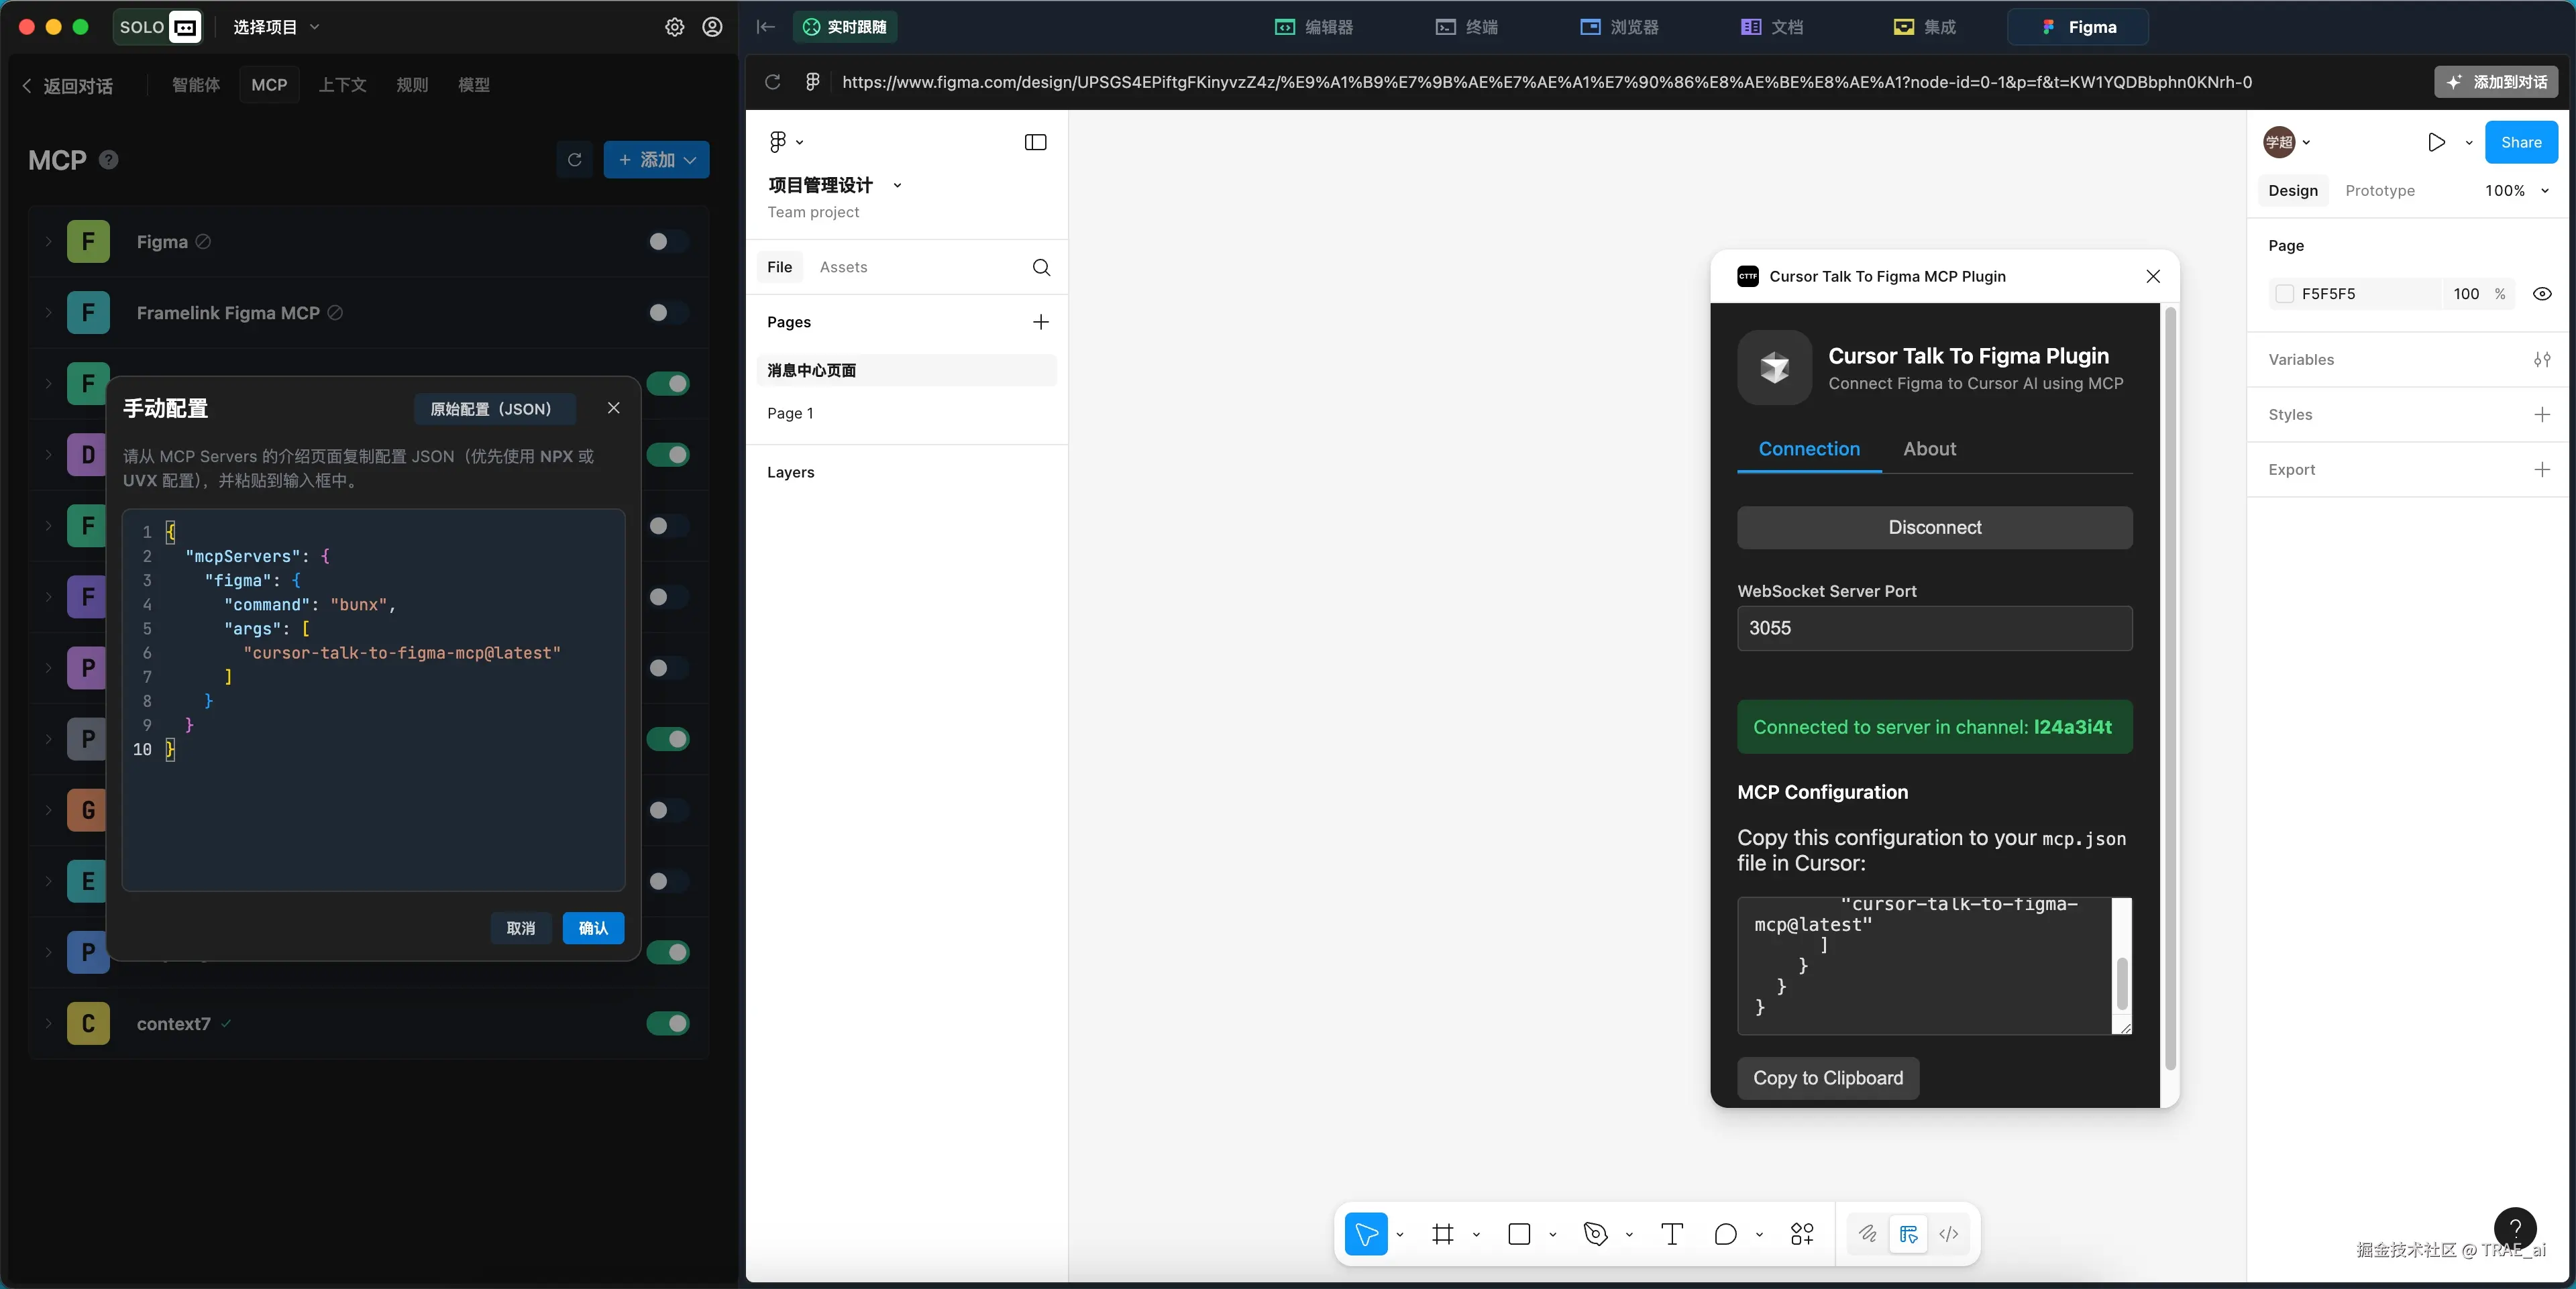Toggle page background visibility eye icon
2576x1289 pixels.
2542,294
